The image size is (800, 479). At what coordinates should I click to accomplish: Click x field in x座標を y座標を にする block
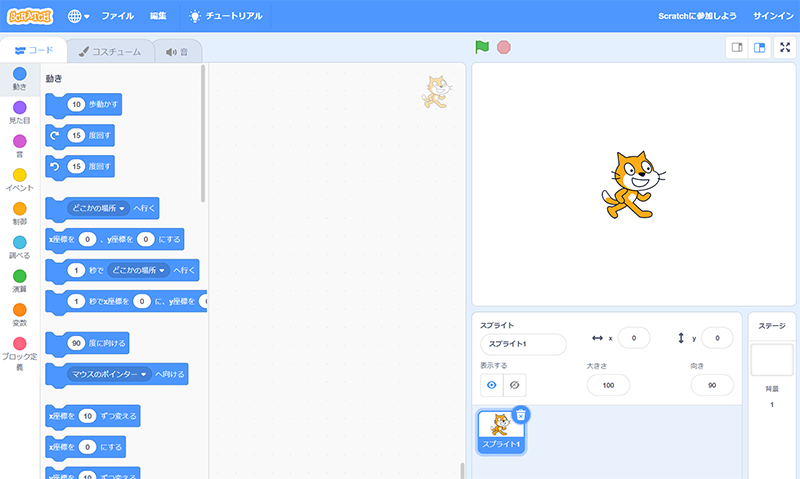click(87, 239)
